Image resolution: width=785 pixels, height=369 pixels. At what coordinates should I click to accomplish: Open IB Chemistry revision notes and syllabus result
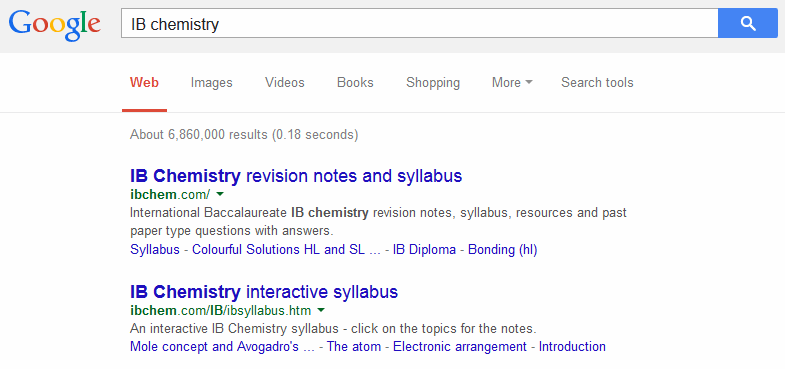tap(296, 176)
